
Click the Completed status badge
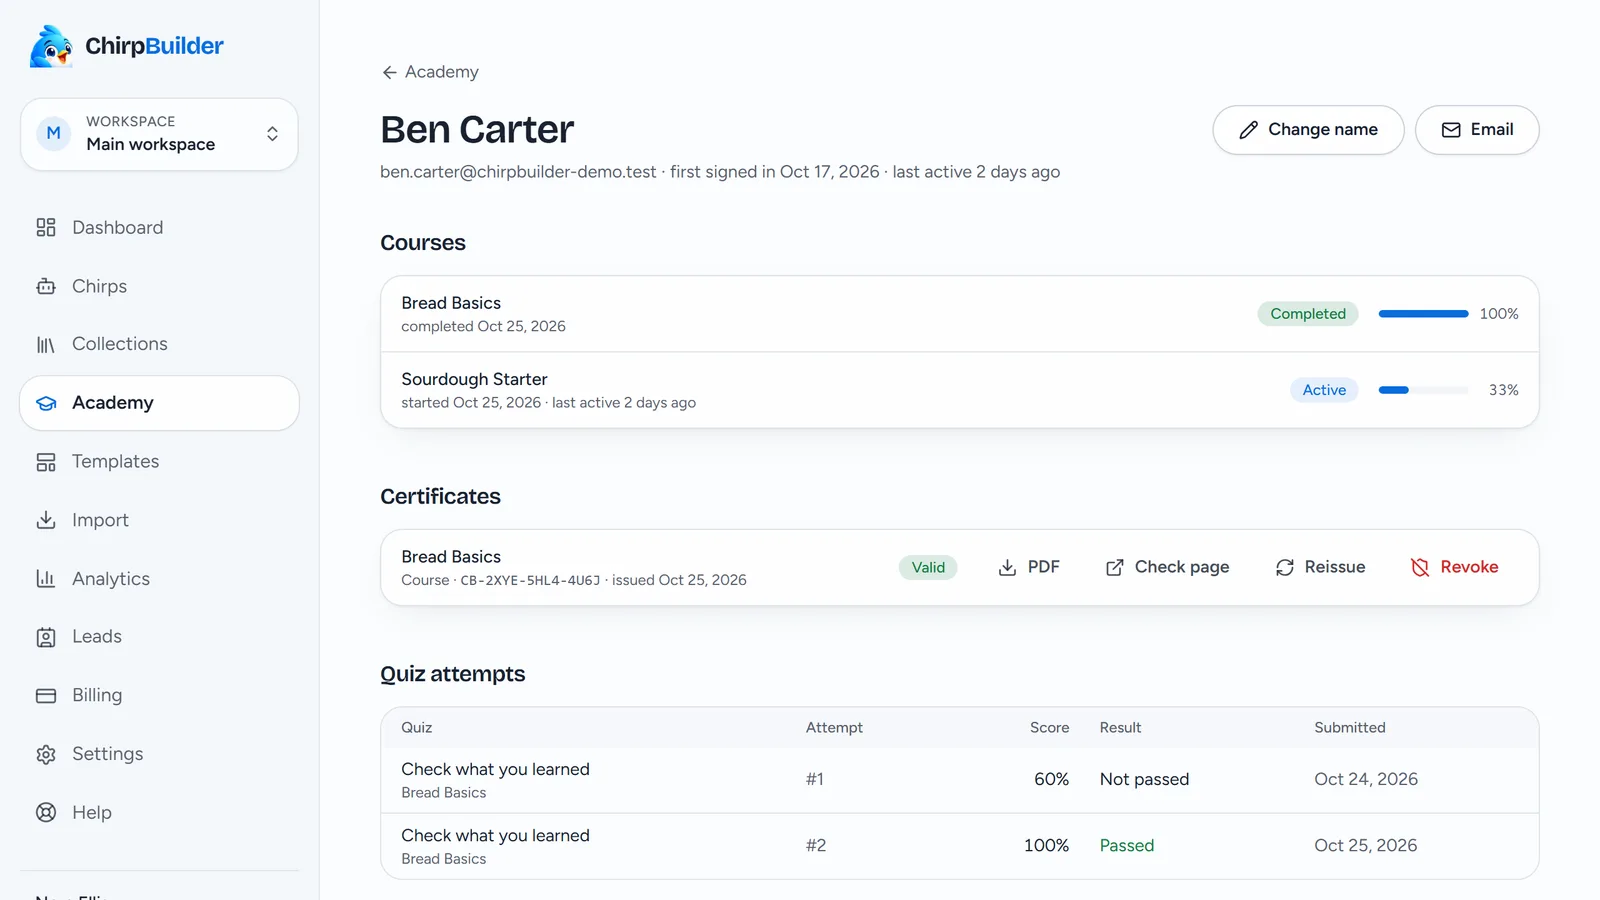point(1308,314)
